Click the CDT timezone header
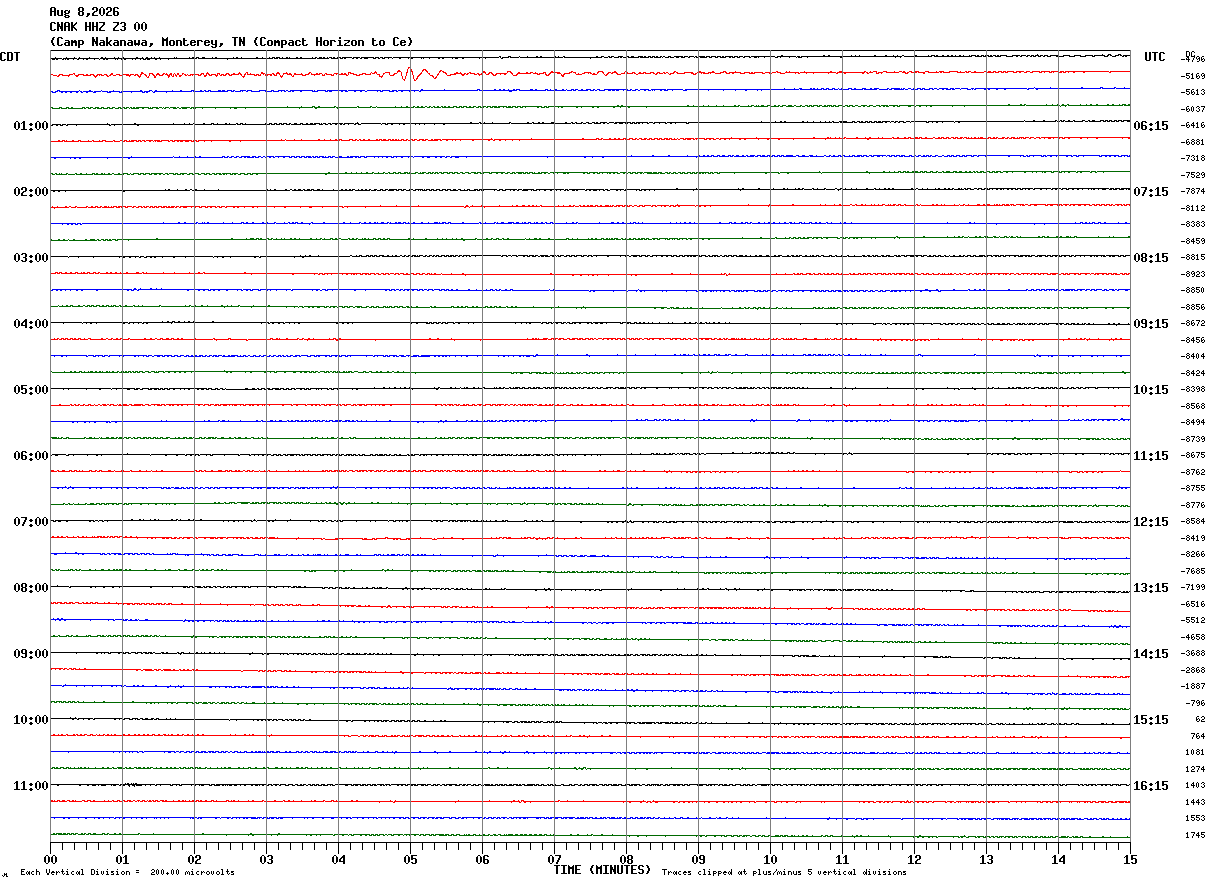Image resolution: width=1210 pixels, height=886 pixels. (10, 57)
